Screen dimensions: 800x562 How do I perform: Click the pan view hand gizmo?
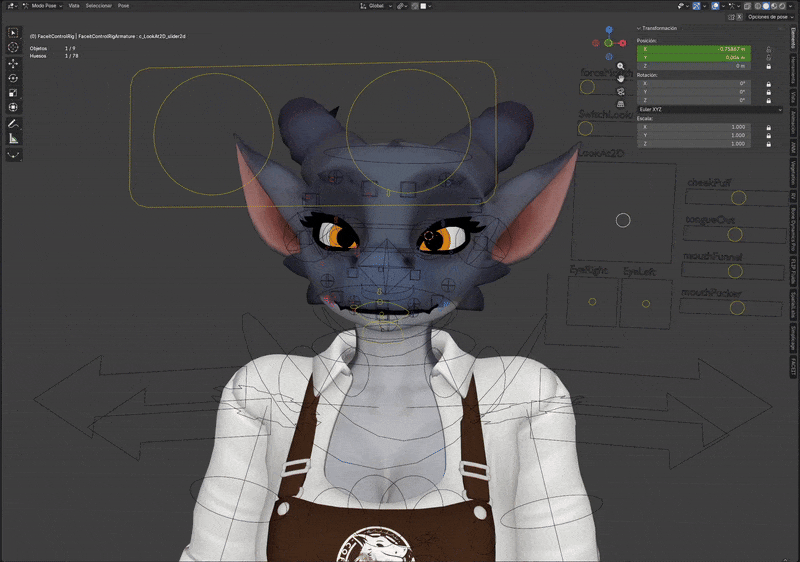[x=620, y=78]
